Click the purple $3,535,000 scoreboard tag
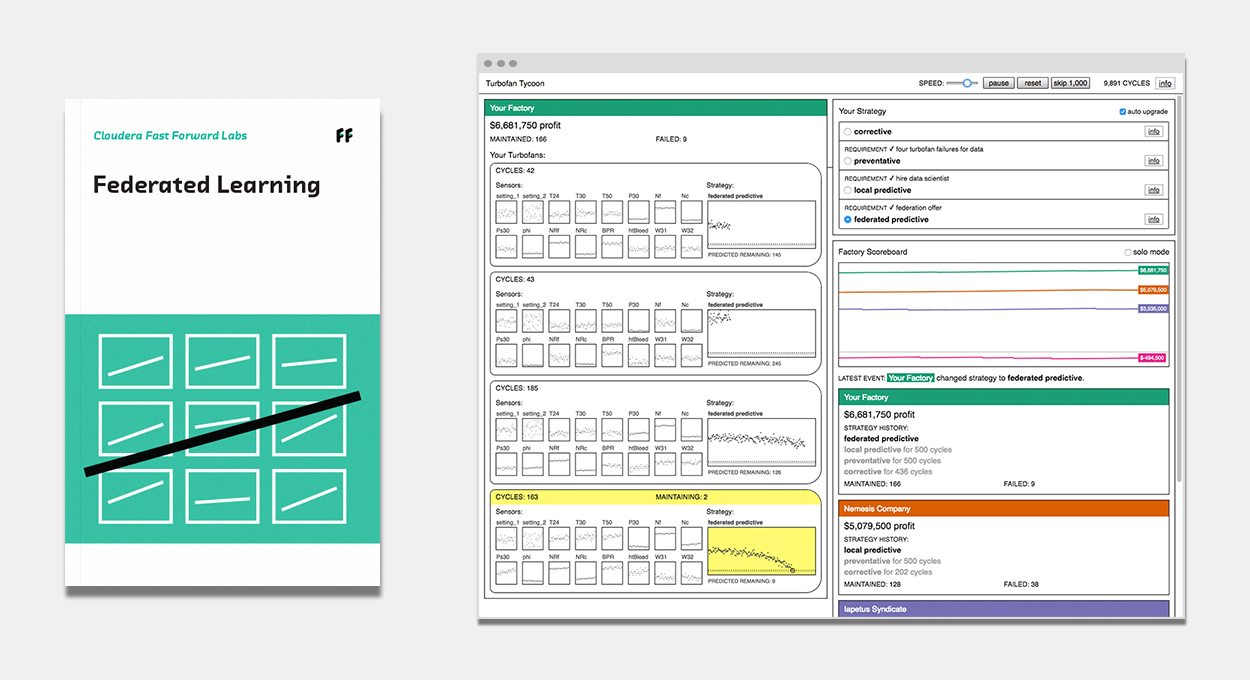This screenshot has height=680, width=1250. click(1153, 309)
